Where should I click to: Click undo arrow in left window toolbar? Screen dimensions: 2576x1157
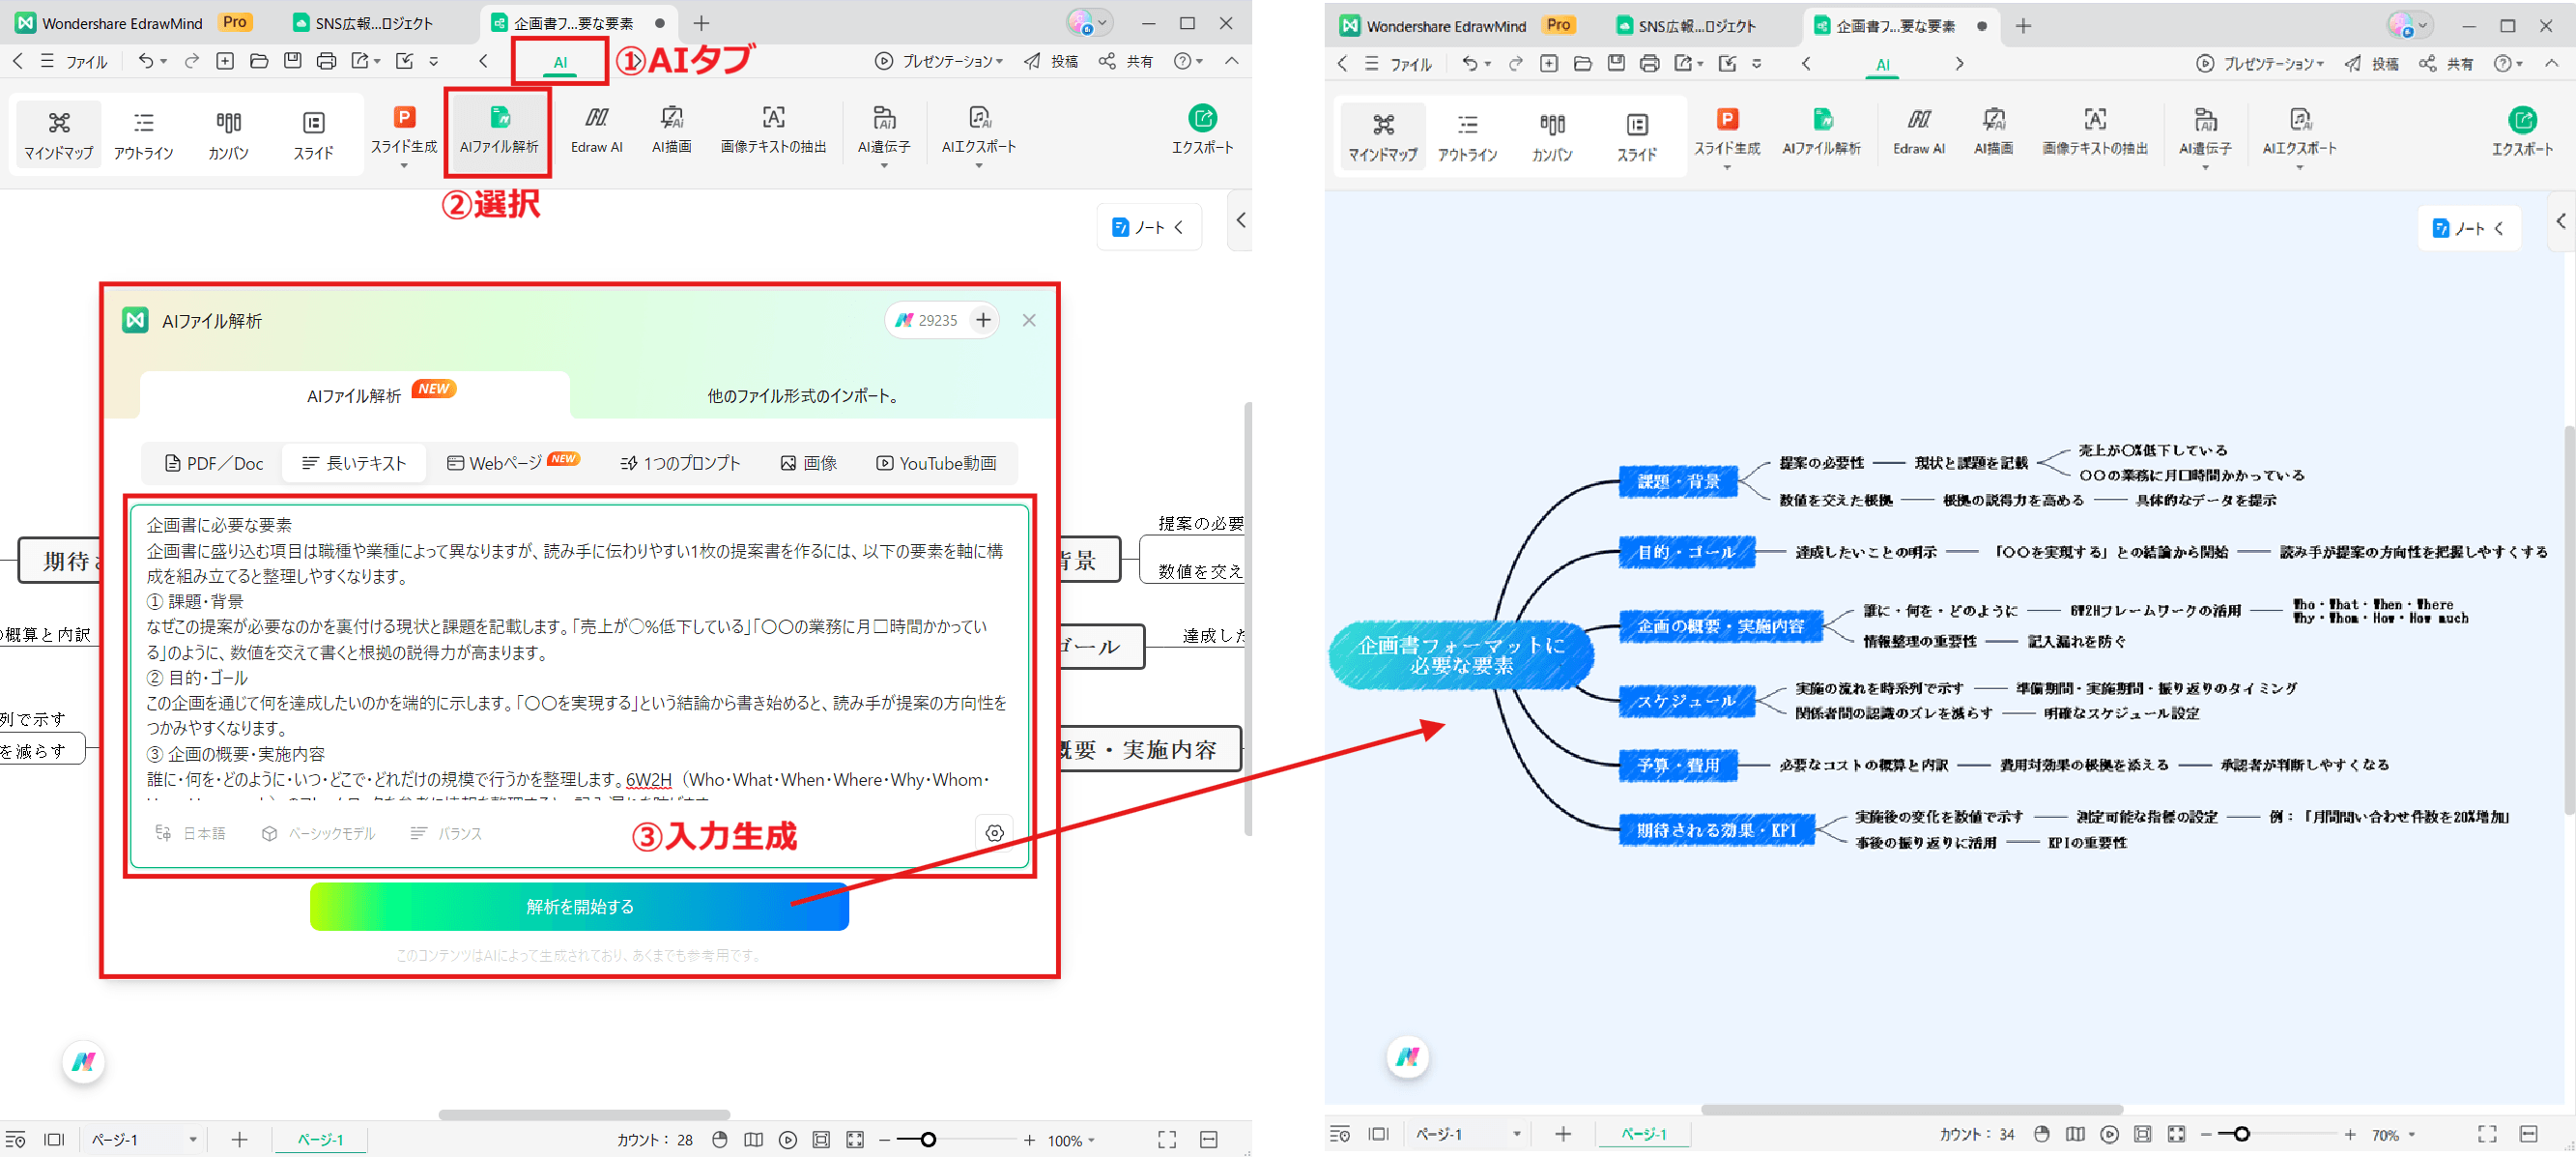146,61
